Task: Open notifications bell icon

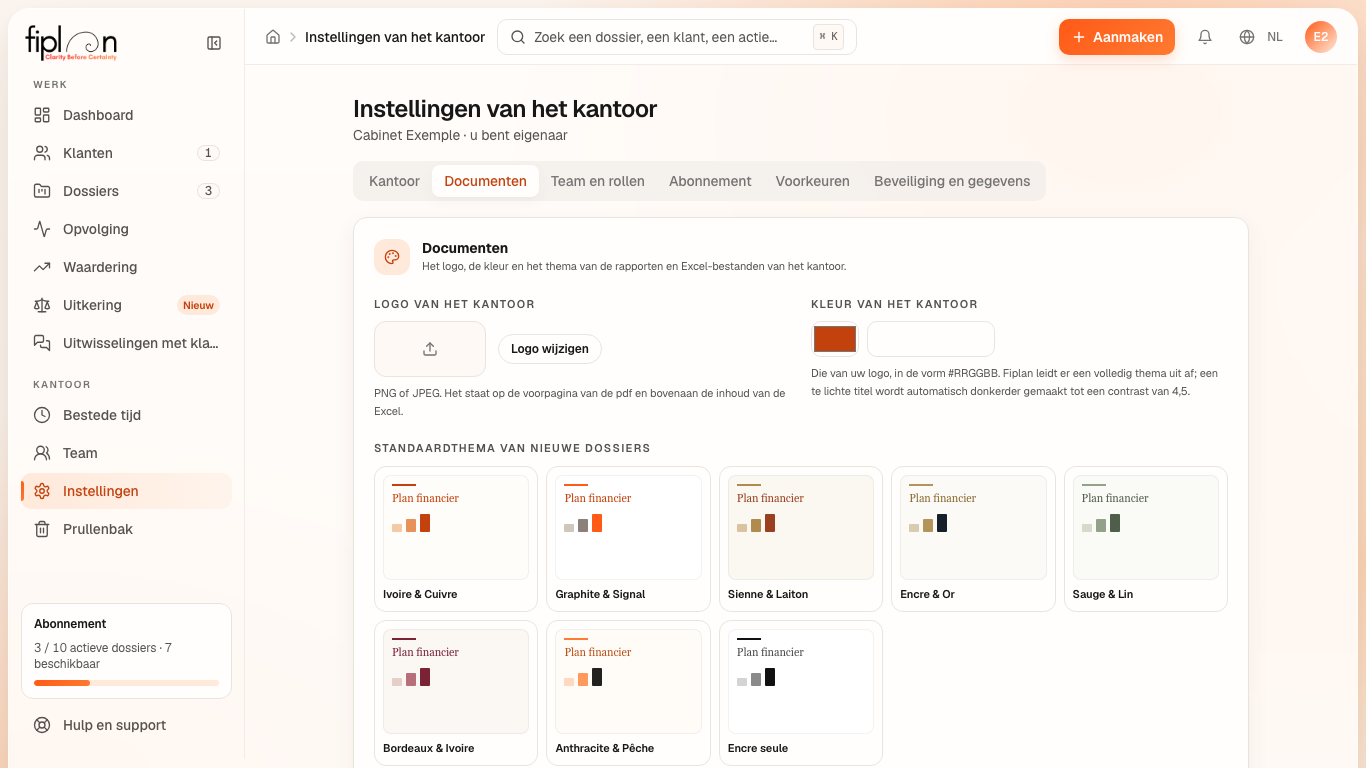Action: click(x=1205, y=37)
